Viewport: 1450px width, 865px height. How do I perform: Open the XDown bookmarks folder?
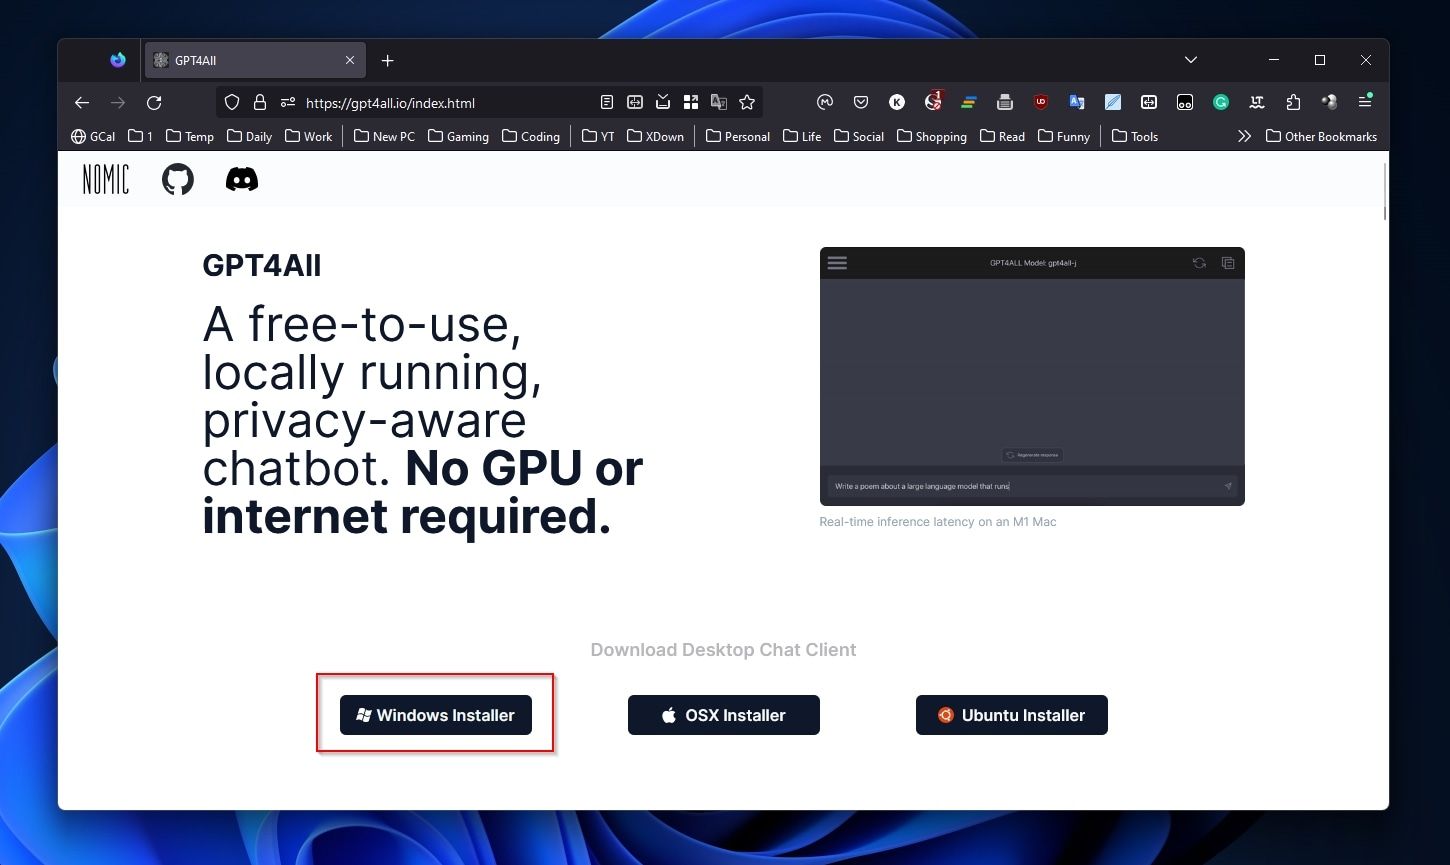coord(655,136)
